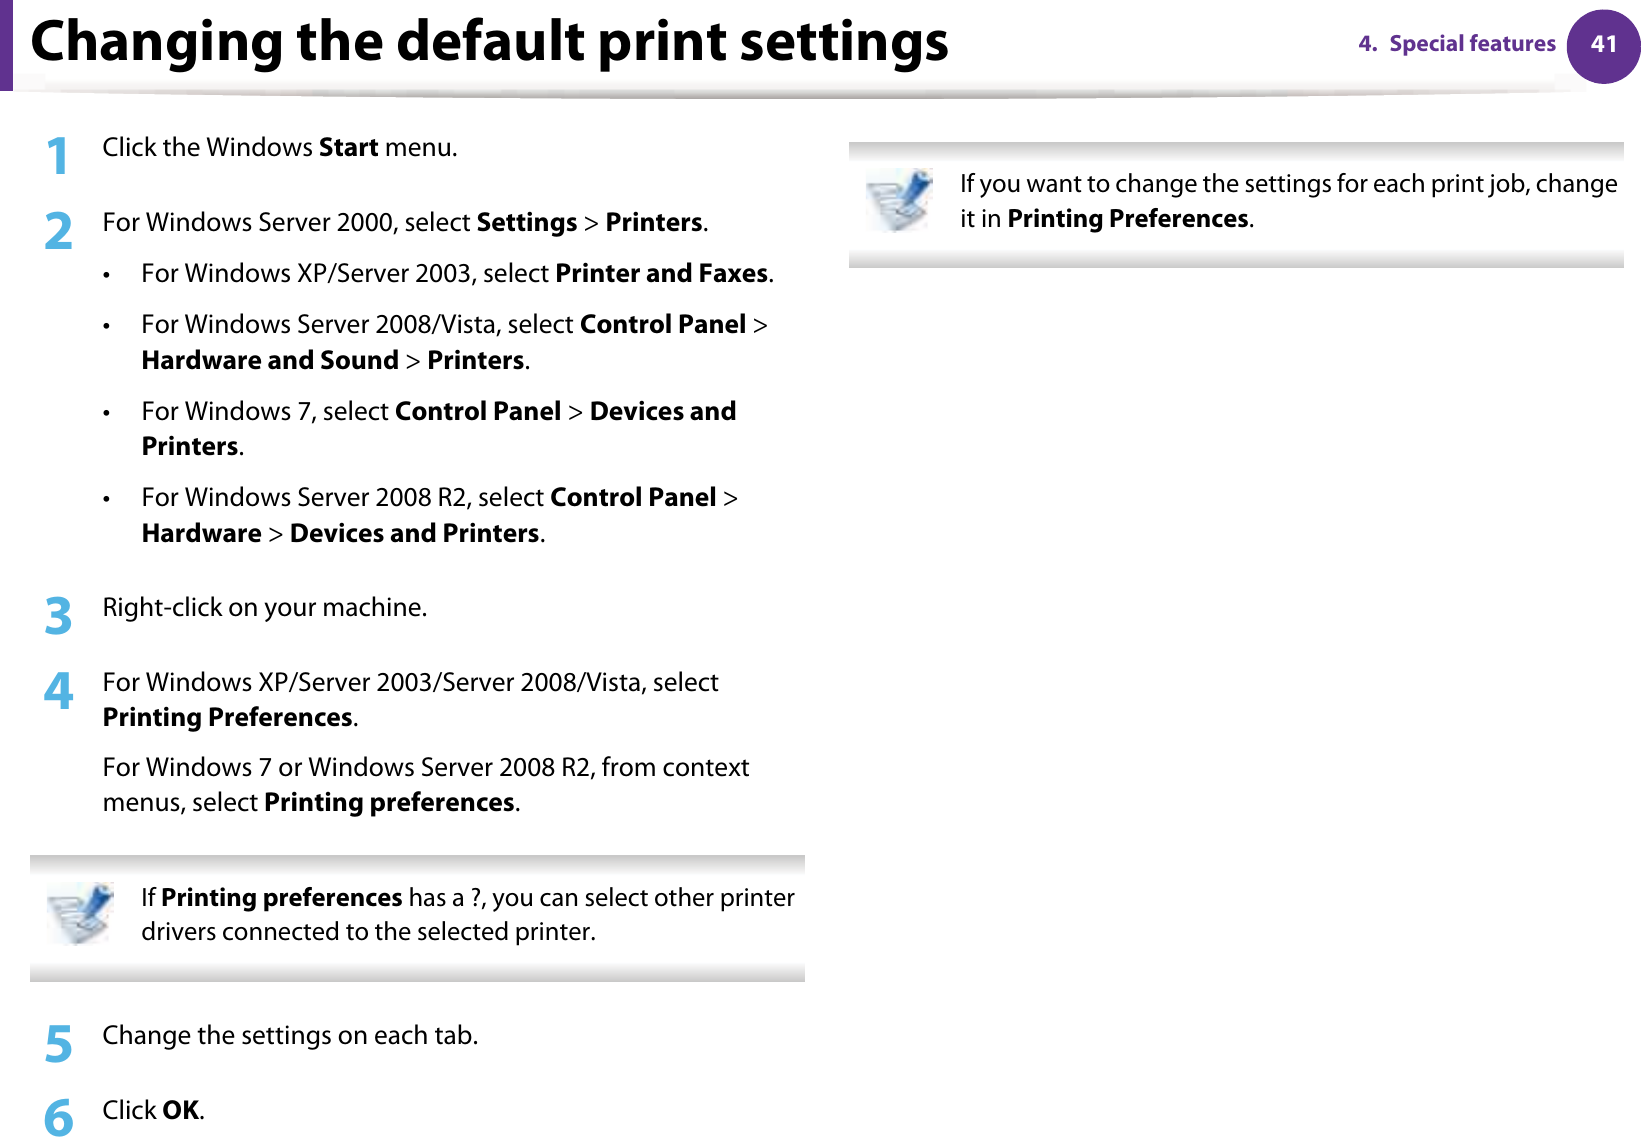This screenshot has width=1641, height=1137.
Task: Click the "Right-click on your machine" step text
Action: 265,608
